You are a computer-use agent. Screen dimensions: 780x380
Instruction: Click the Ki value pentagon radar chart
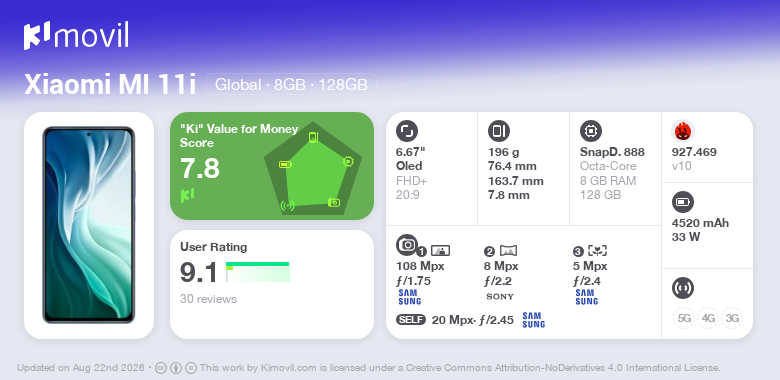tap(313, 169)
